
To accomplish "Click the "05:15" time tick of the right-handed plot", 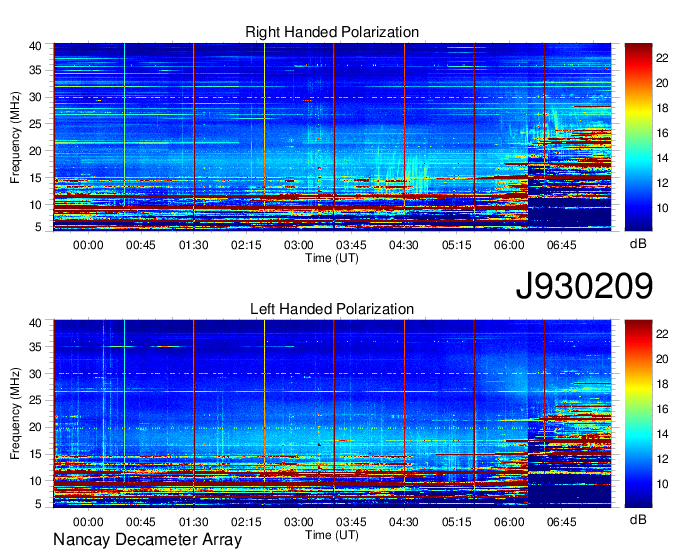I will (456, 245).
